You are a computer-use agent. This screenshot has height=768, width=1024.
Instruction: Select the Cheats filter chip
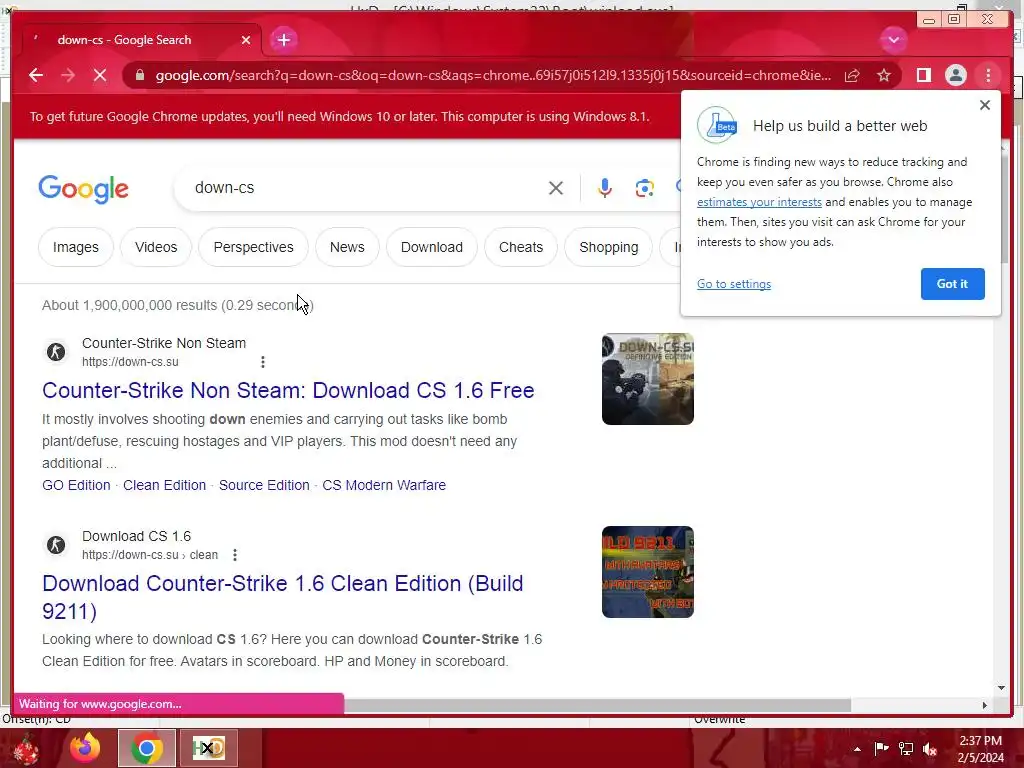(521, 248)
